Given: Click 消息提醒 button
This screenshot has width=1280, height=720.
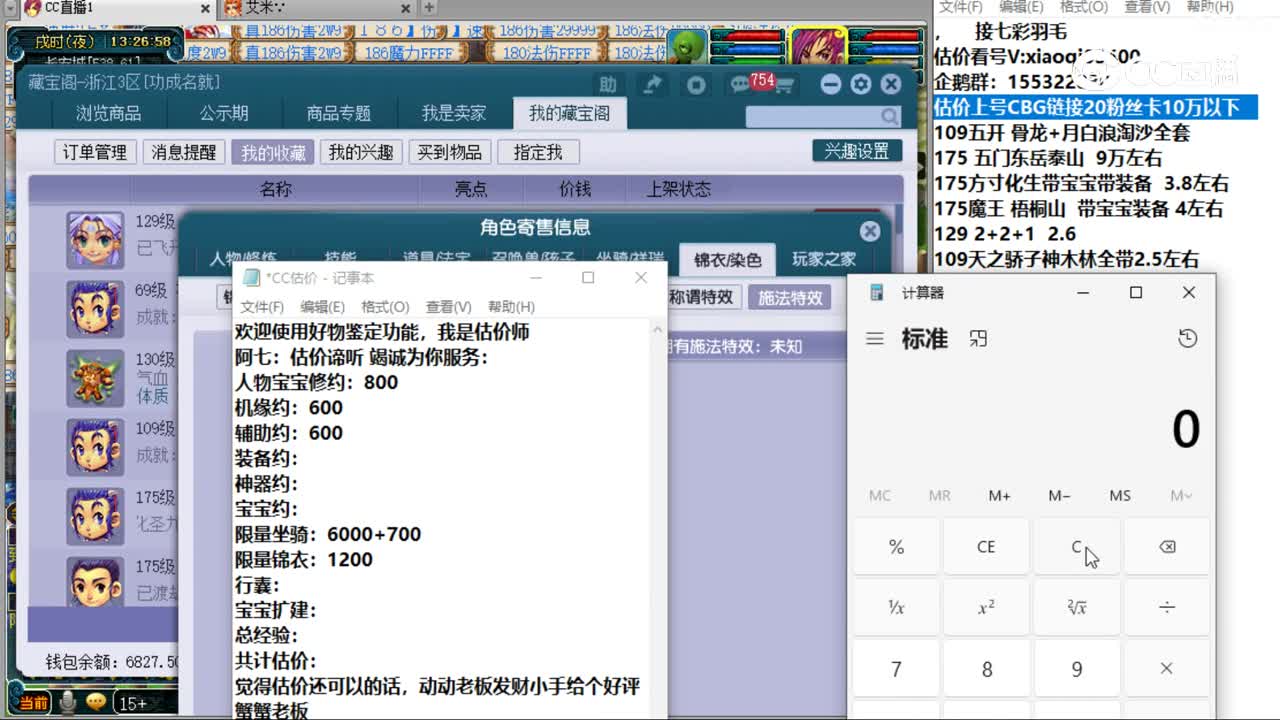Looking at the screenshot, I should coord(184,152).
